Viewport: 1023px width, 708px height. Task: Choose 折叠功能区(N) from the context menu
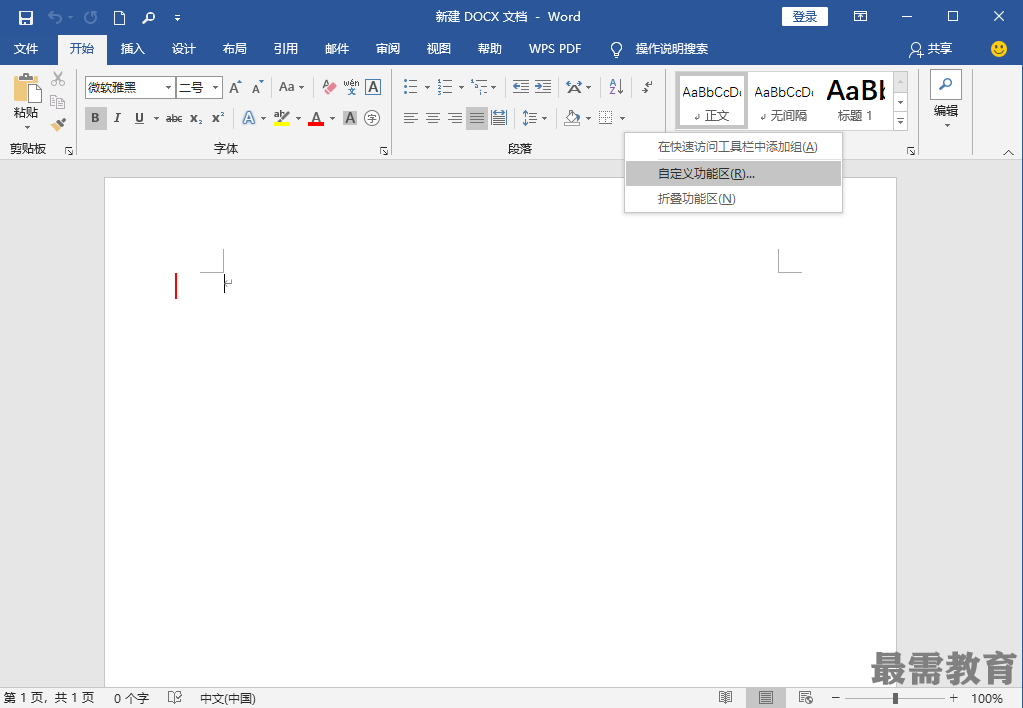733,198
